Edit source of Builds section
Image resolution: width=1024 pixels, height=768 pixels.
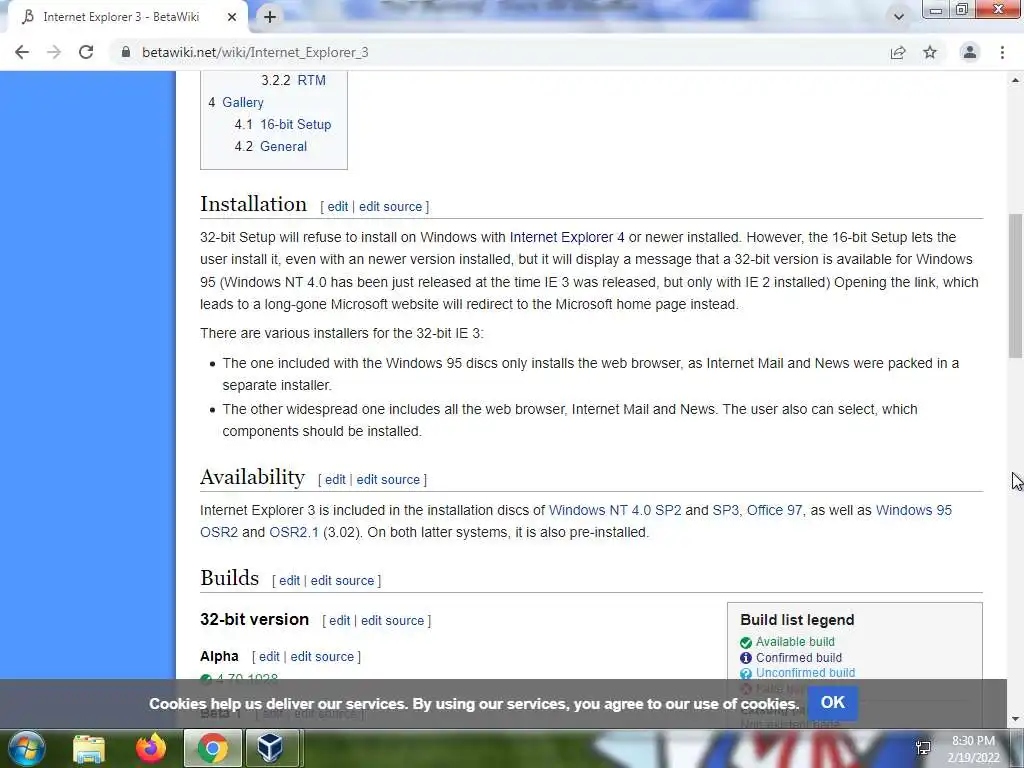[342, 581]
